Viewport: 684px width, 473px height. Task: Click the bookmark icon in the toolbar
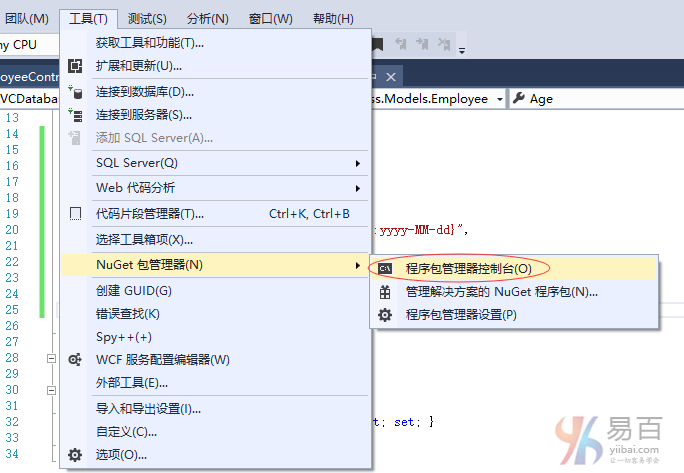point(377,44)
